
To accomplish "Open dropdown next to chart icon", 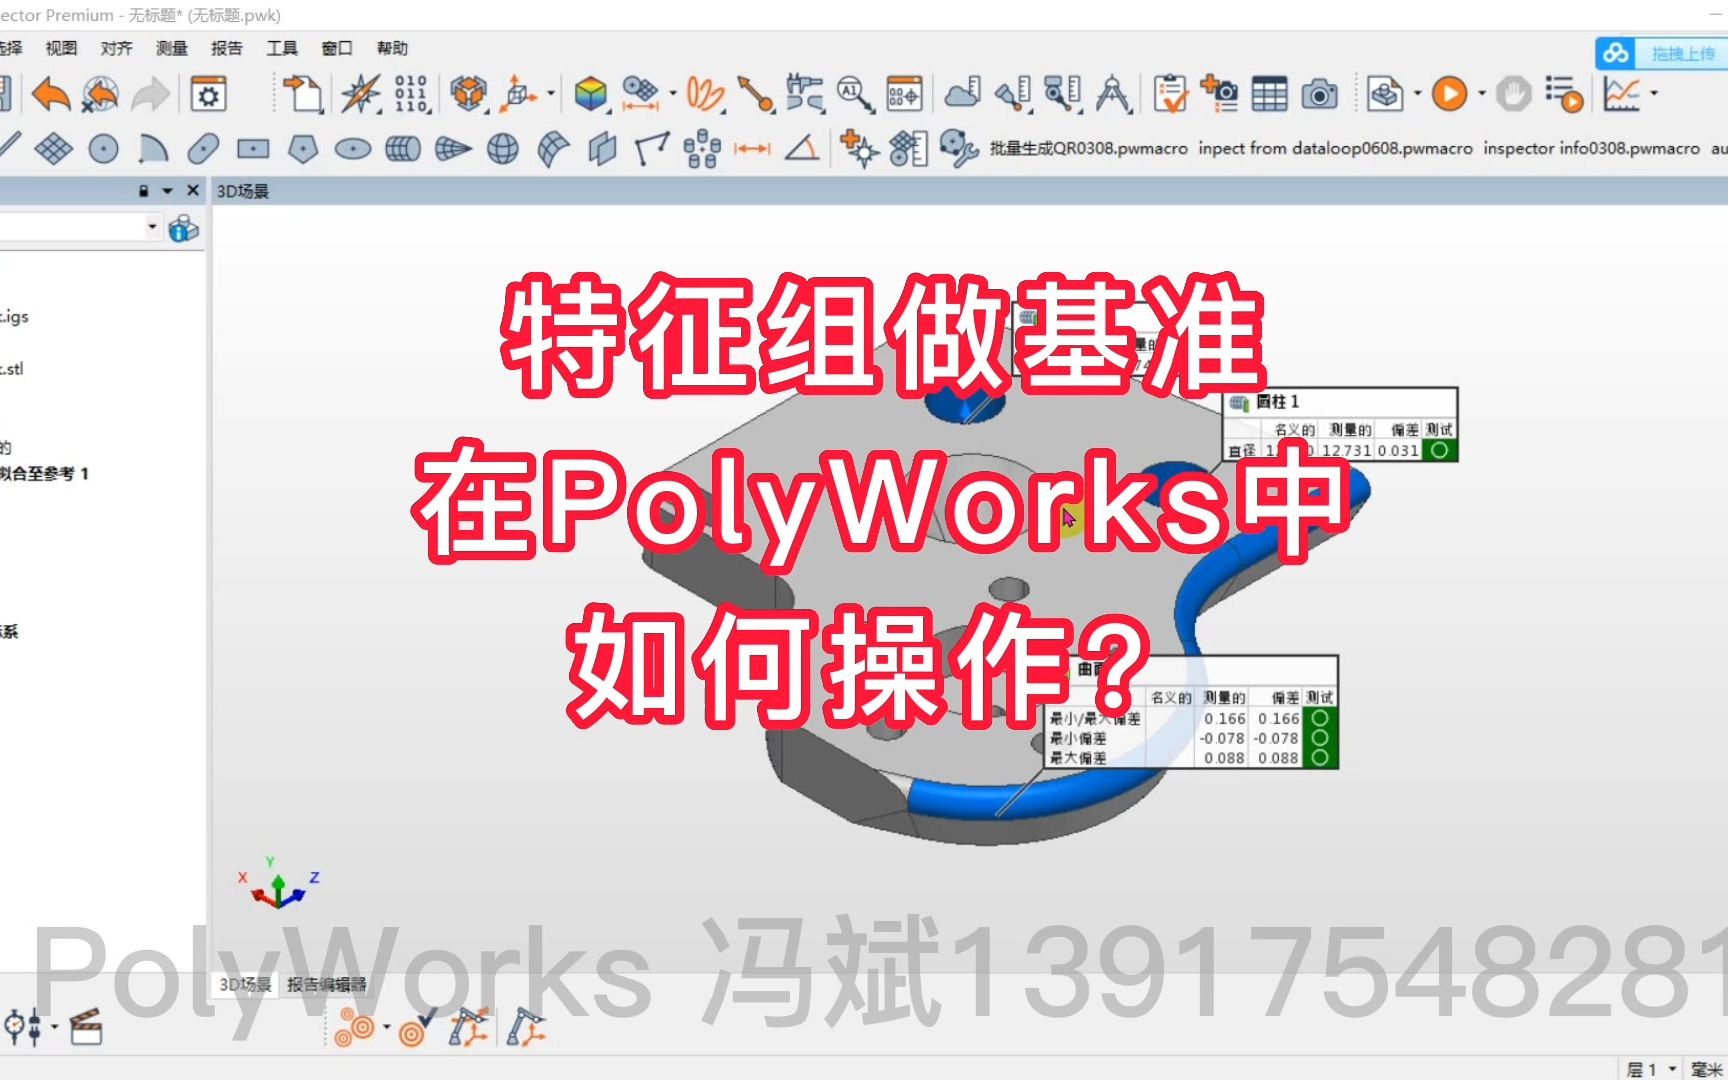I will click(x=1654, y=94).
